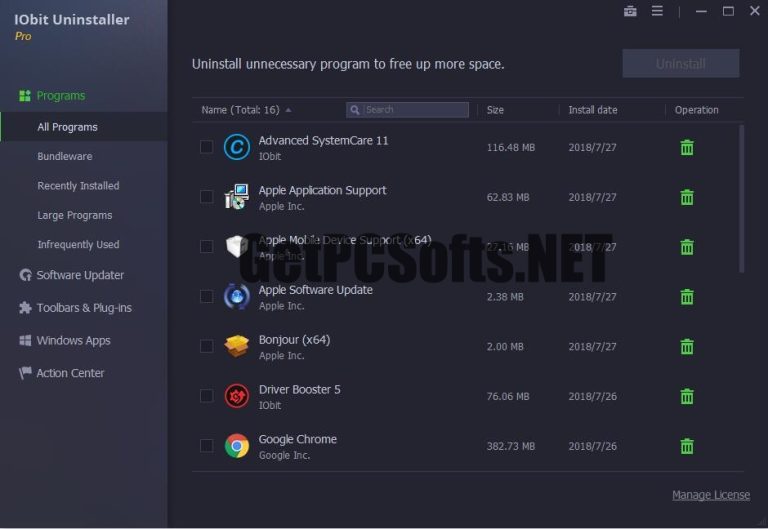The width and height of the screenshot is (768, 529).
Task: Click the Toolbars & Plug-ins puzzle icon
Action: (x=25, y=308)
